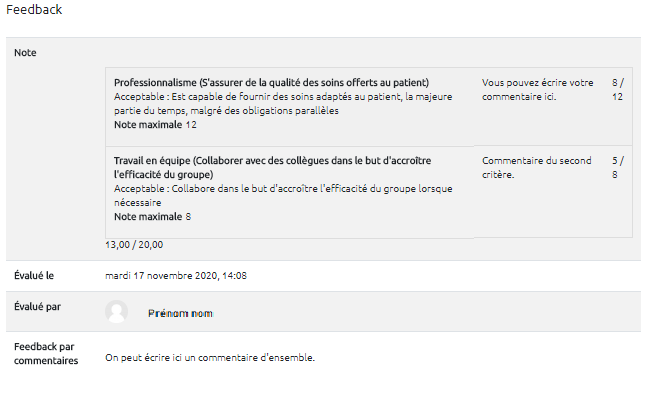
Task: Open the Prénom nom profile link
Action: (x=180, y=313)
